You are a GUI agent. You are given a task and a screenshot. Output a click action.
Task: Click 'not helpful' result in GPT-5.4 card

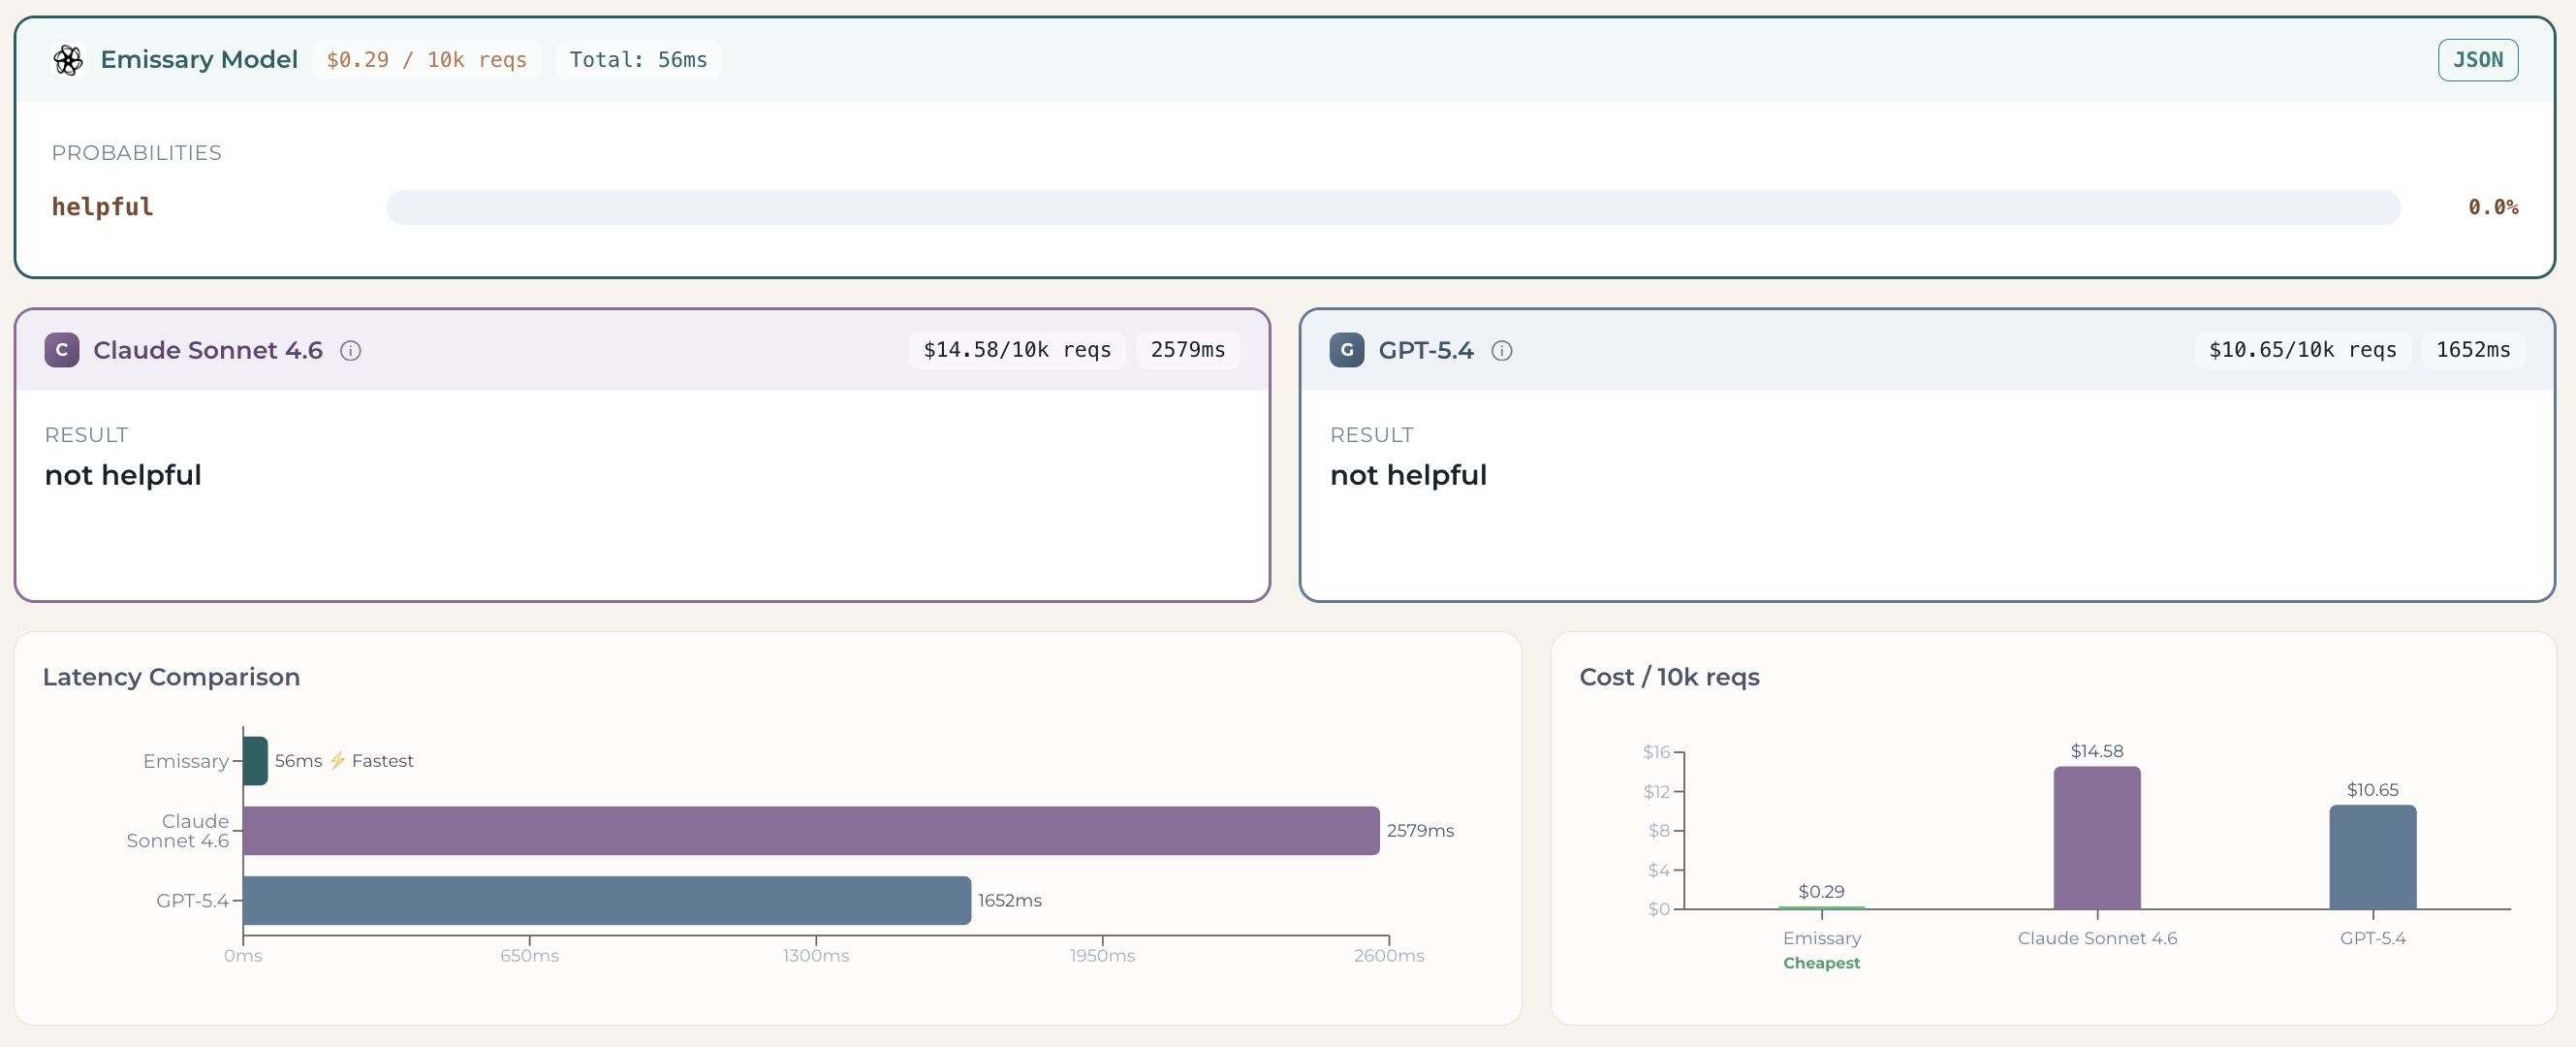[1408, 475]
